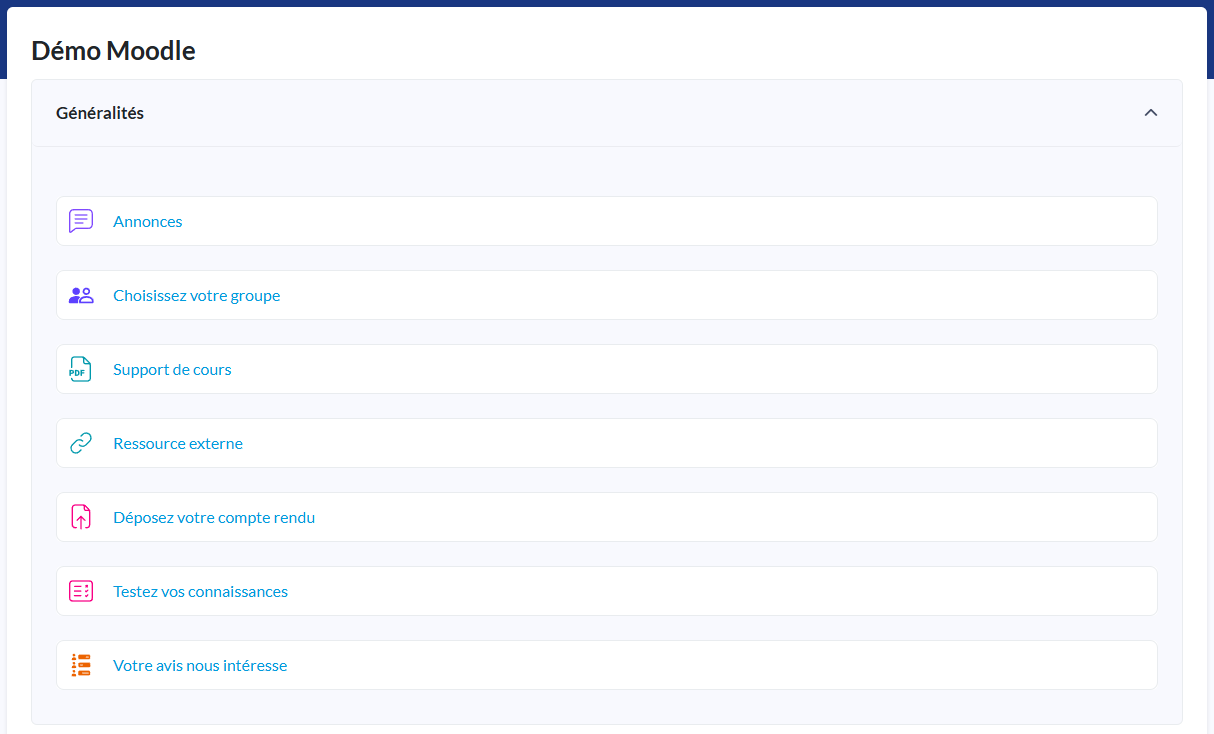Click the group choice icon
Image resolution: width=1214 pixels, height=734 pixels.
81,295
